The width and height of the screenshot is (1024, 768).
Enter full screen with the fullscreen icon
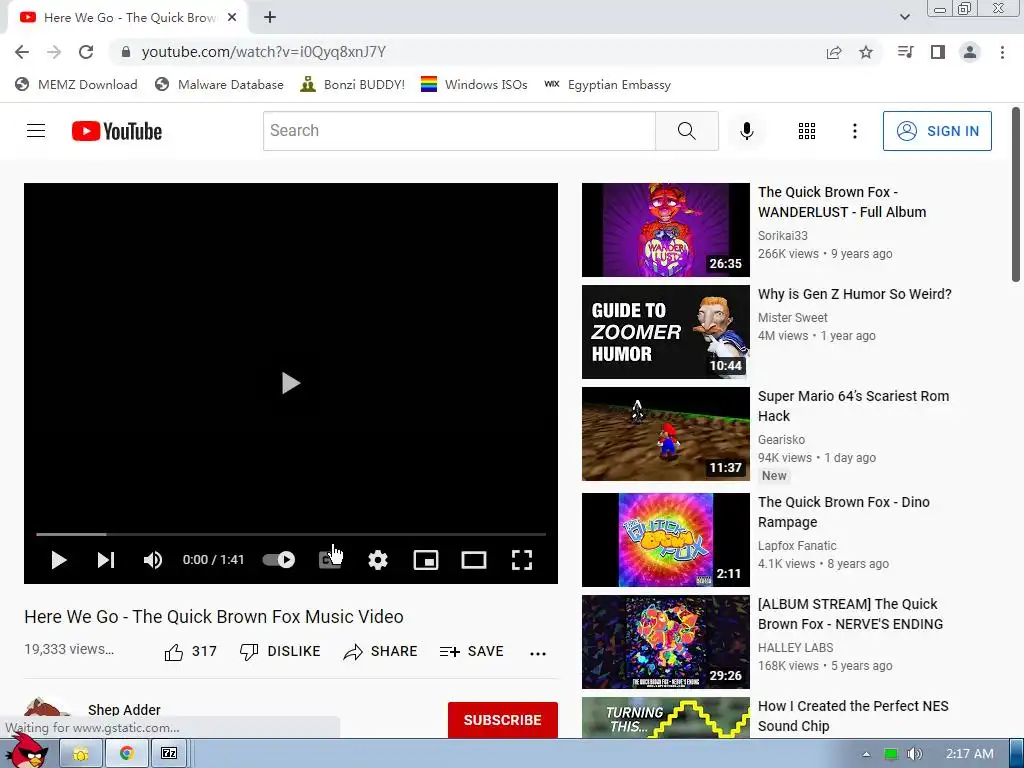click(x=522, y=560)
